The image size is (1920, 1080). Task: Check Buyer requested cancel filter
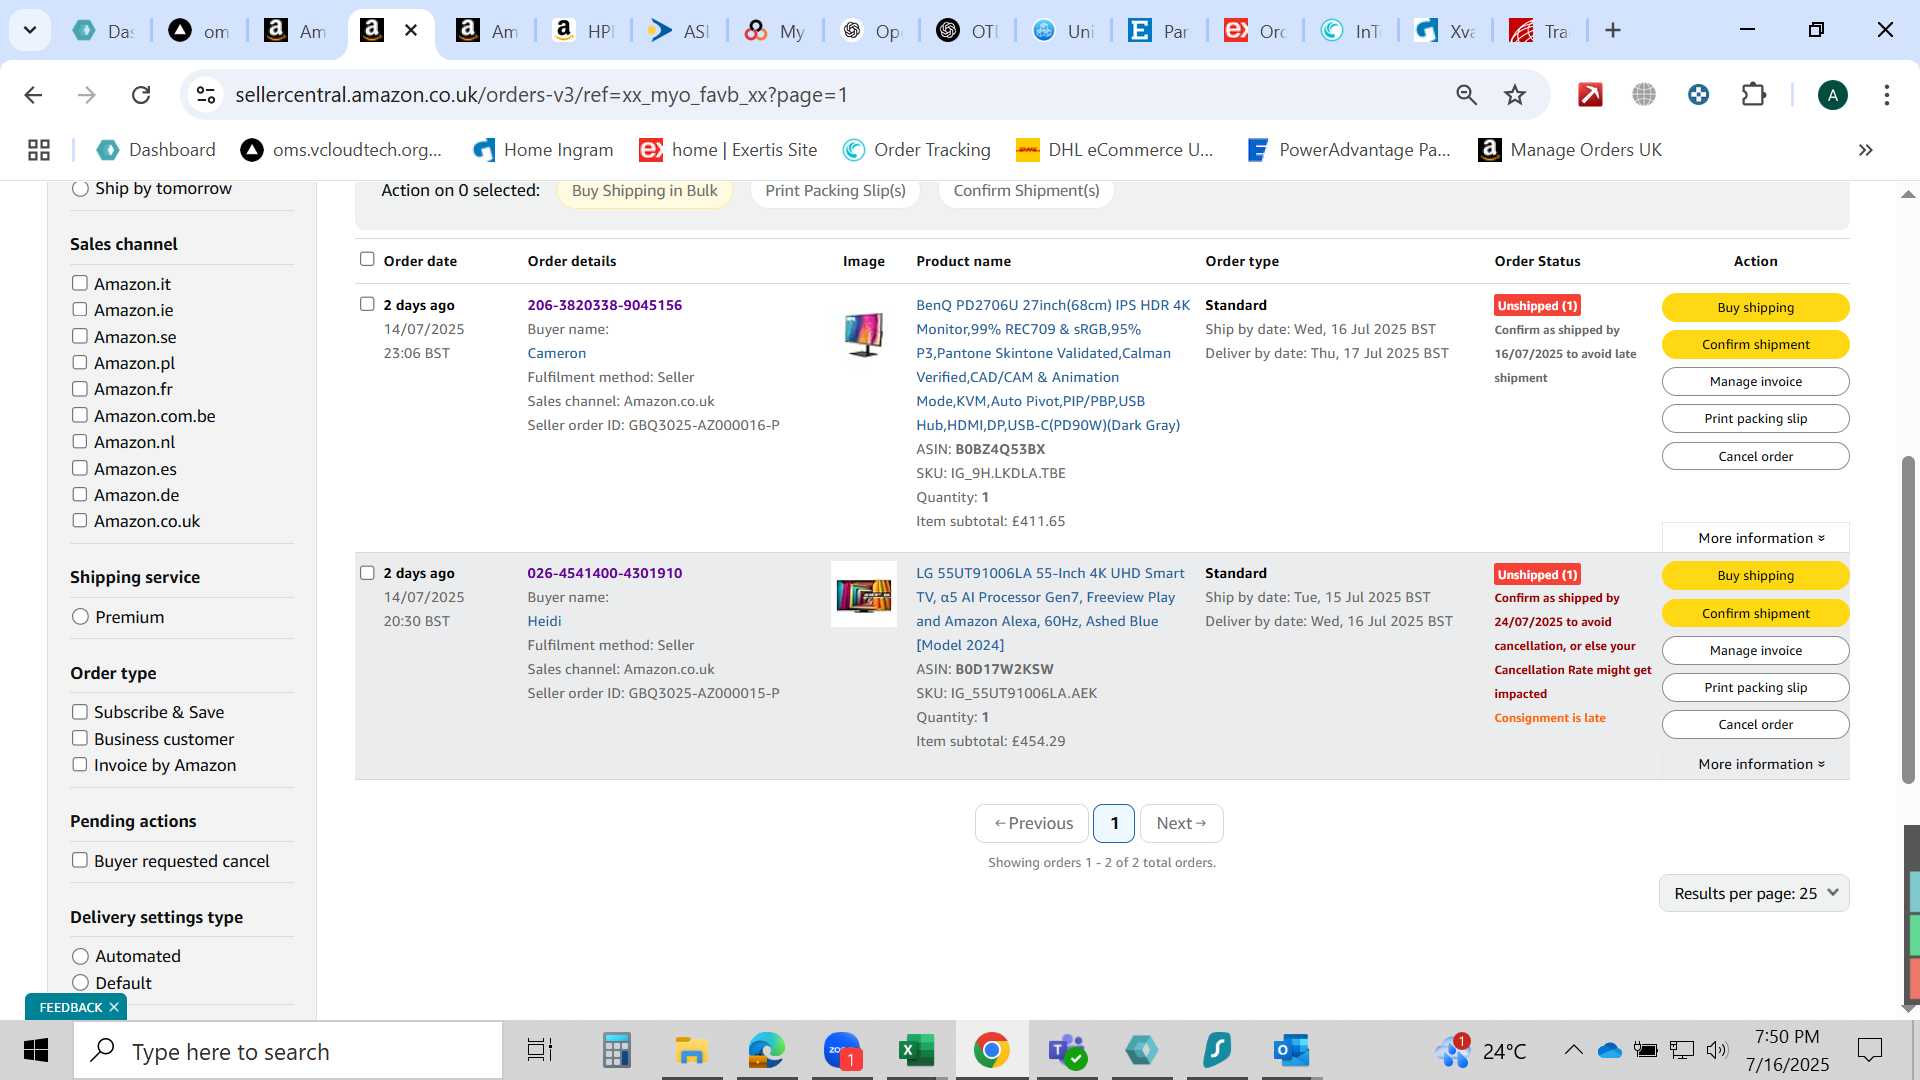coord(80,861)
